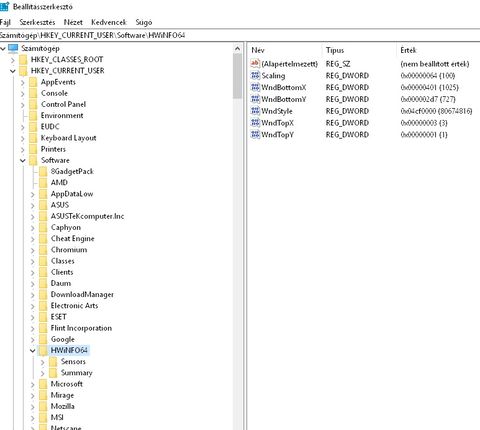
Task: Select the MSI key
Action: 57,418
